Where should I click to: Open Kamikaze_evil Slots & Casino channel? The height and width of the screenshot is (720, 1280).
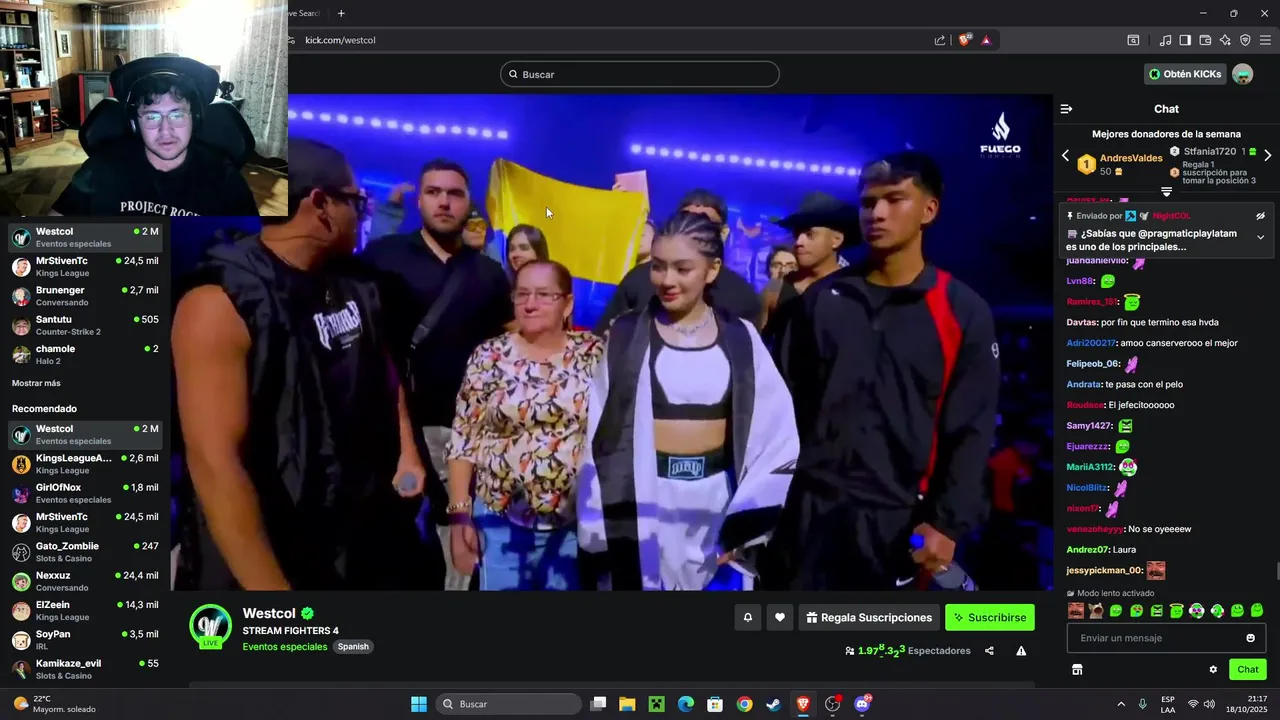click(x=85, y=669)
